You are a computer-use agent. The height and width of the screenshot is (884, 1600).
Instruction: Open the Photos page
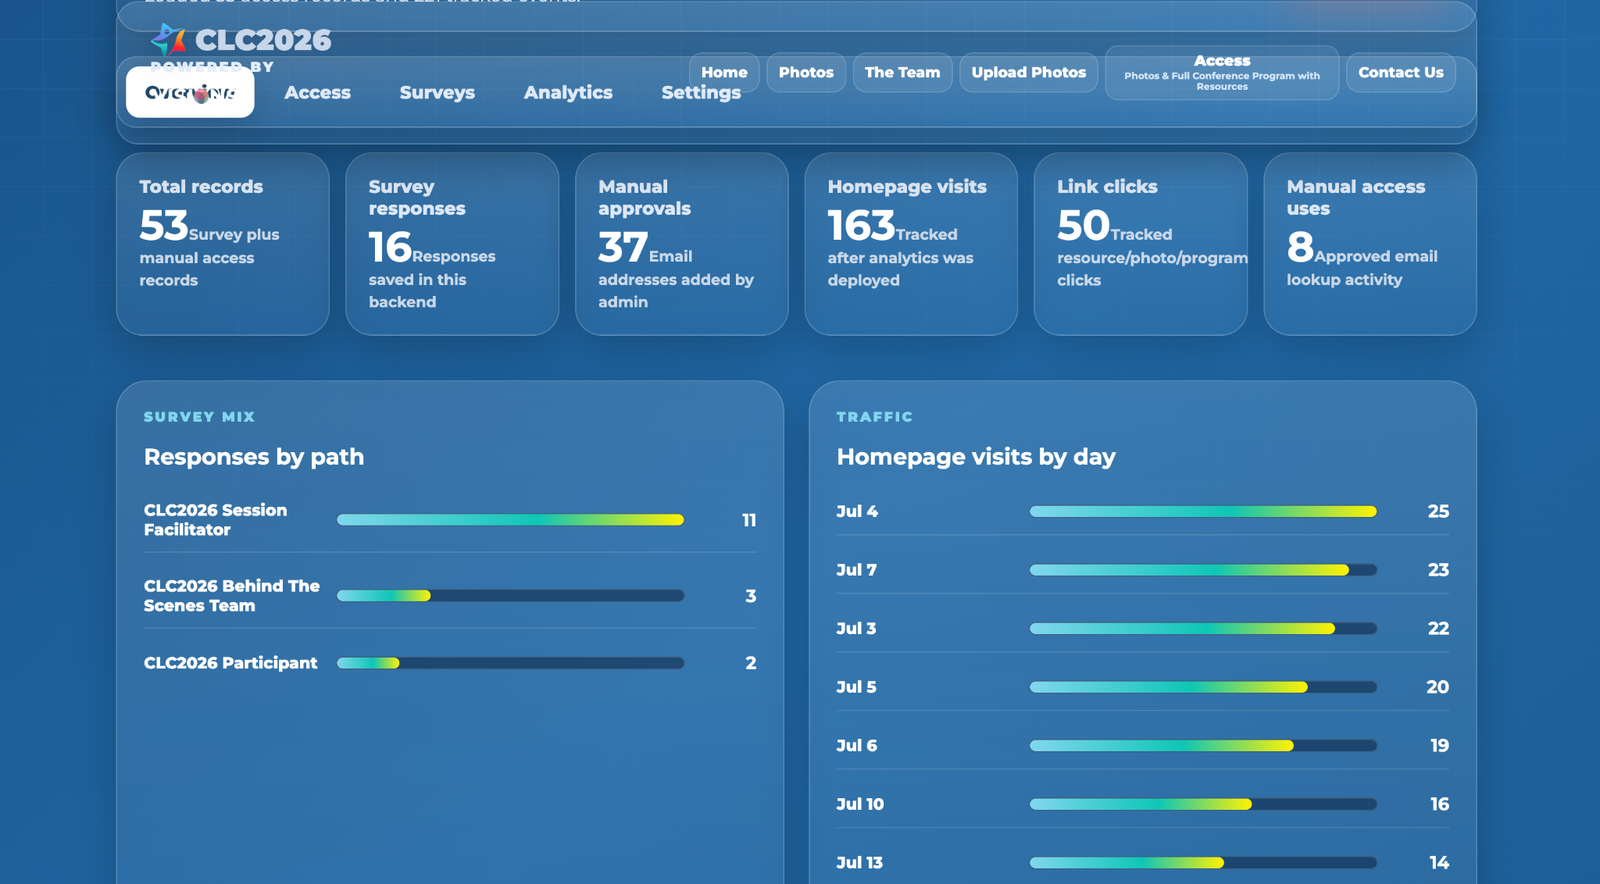click(x=806, y=72)
